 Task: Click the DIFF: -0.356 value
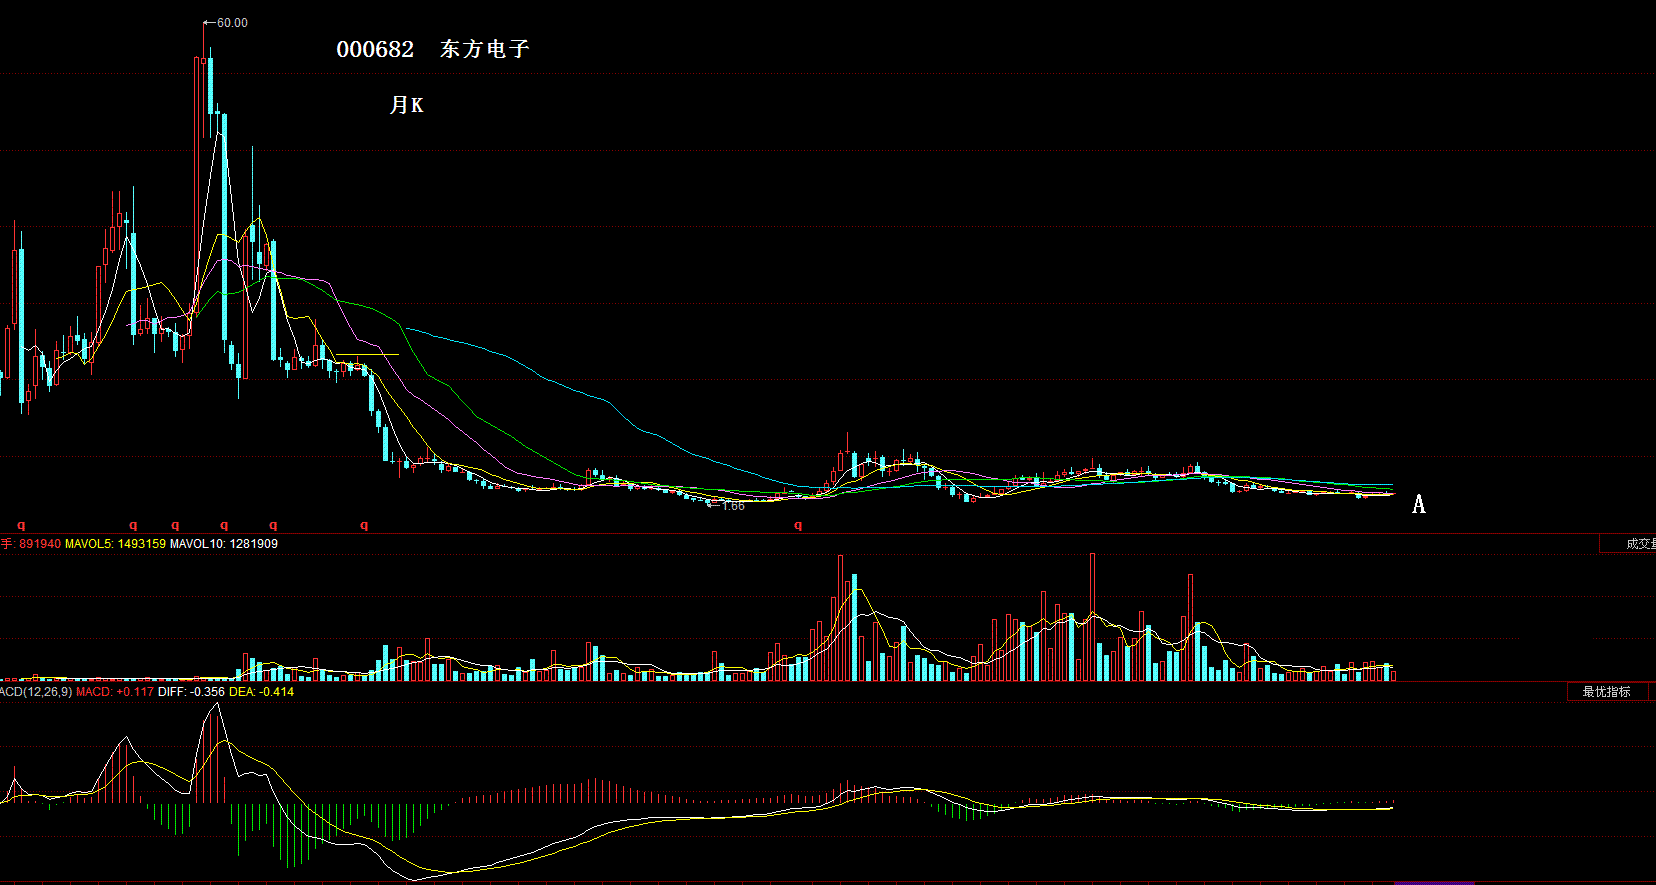pos(192,692)
